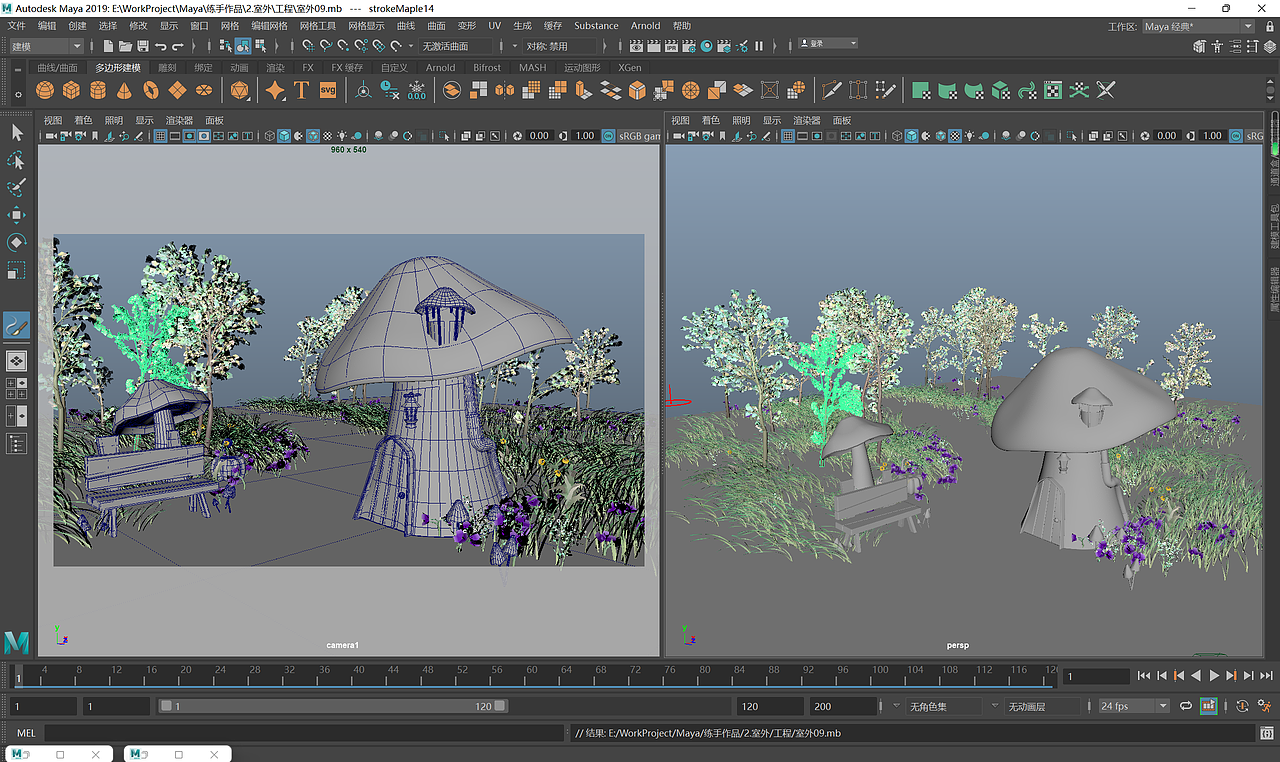This screenshot has width=1280, height=762.
Task: Create polygon type text with T icon
Action: tap(302, 91)
